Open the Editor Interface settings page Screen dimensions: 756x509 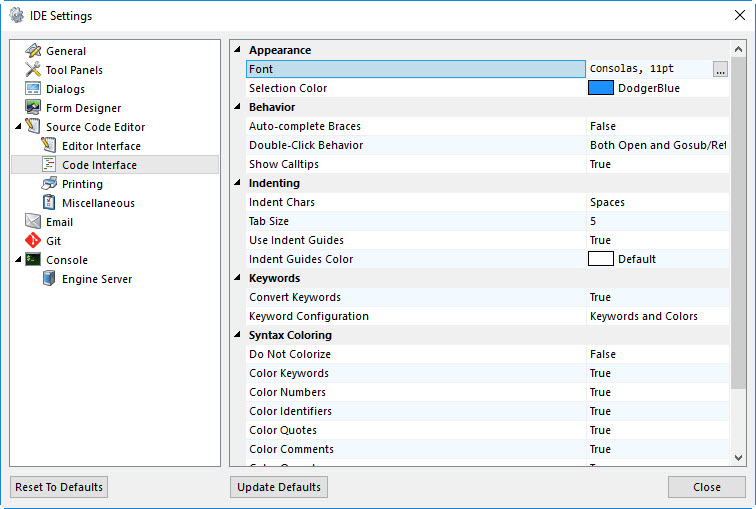coord(101,146)
